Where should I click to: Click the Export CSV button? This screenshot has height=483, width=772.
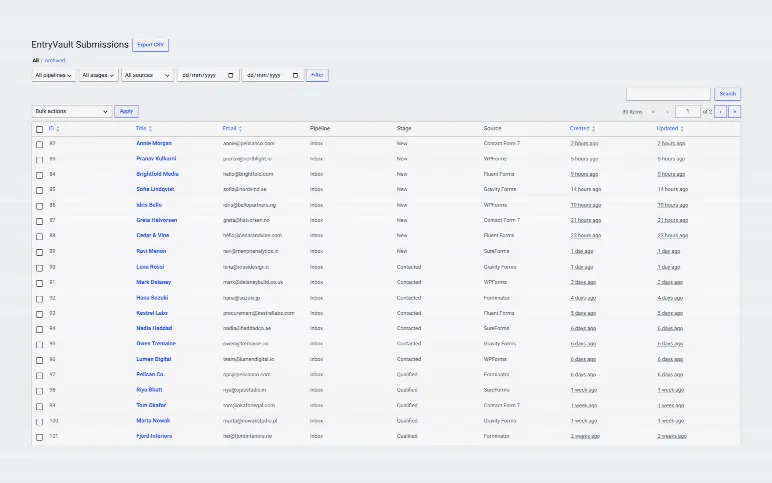point(151,45)
